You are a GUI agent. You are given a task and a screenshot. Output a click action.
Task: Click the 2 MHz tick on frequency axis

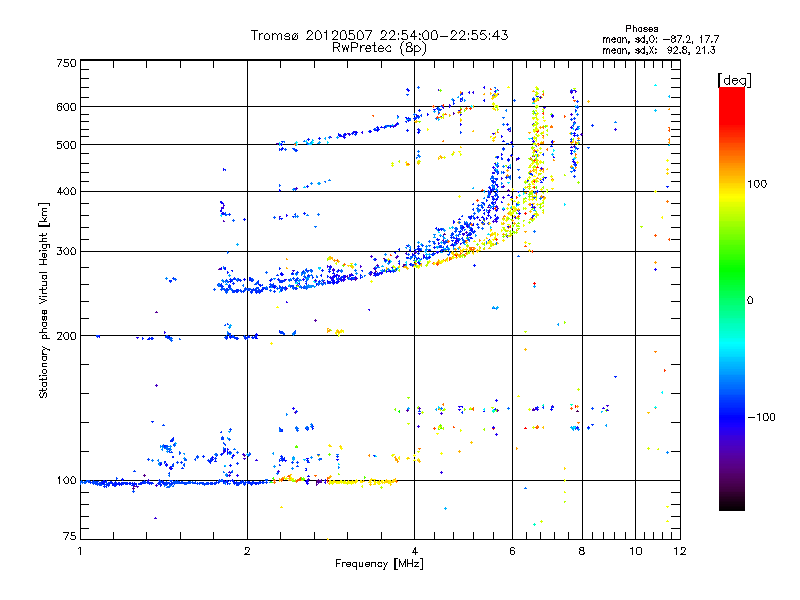[x=247, y=551]
